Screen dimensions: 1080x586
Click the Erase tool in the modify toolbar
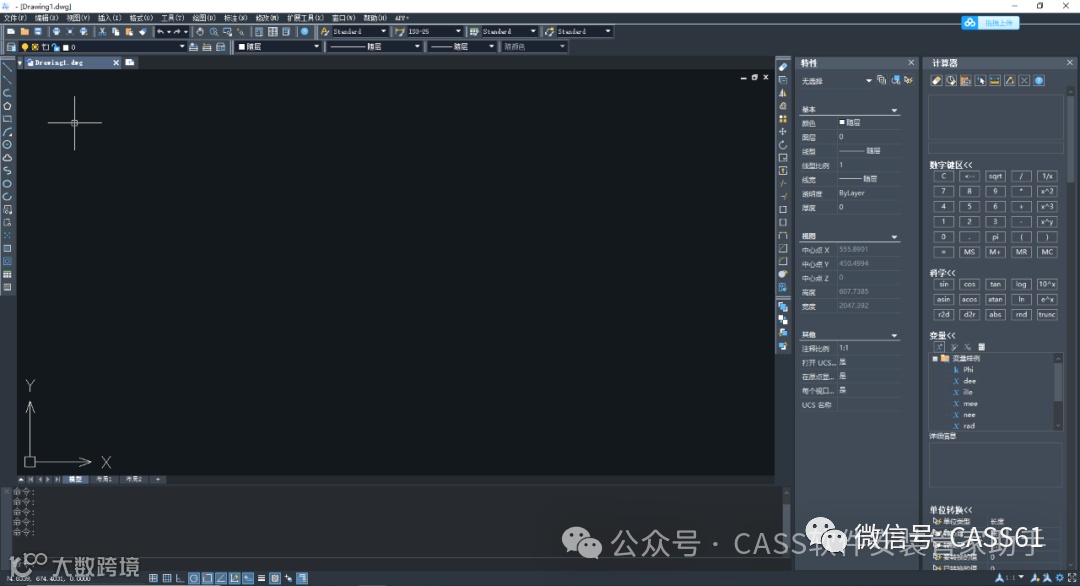point(783,67)
